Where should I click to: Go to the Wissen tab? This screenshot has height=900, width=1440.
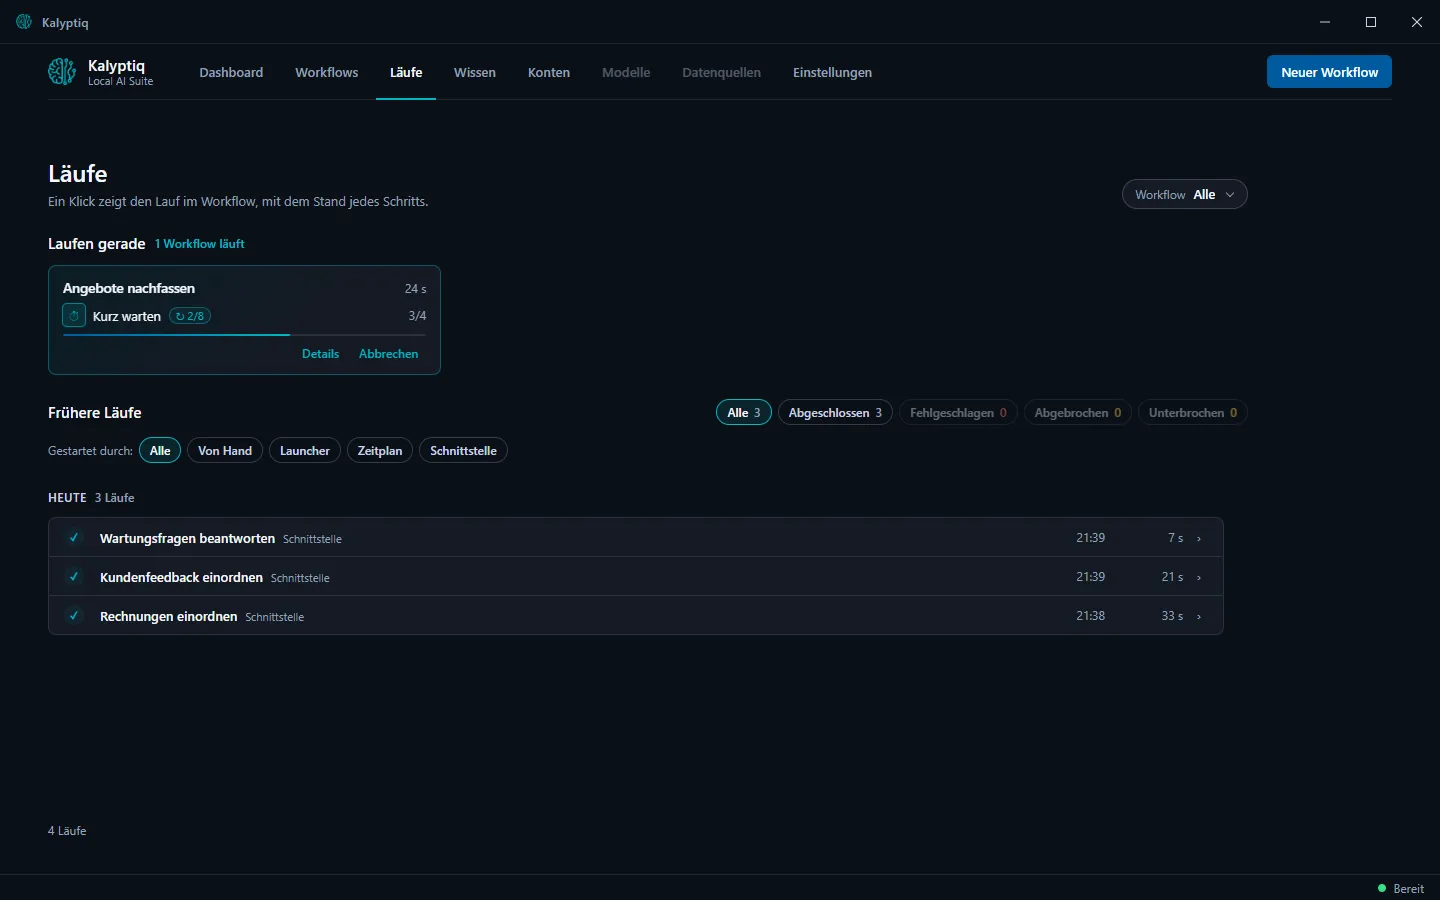[475, 73]
